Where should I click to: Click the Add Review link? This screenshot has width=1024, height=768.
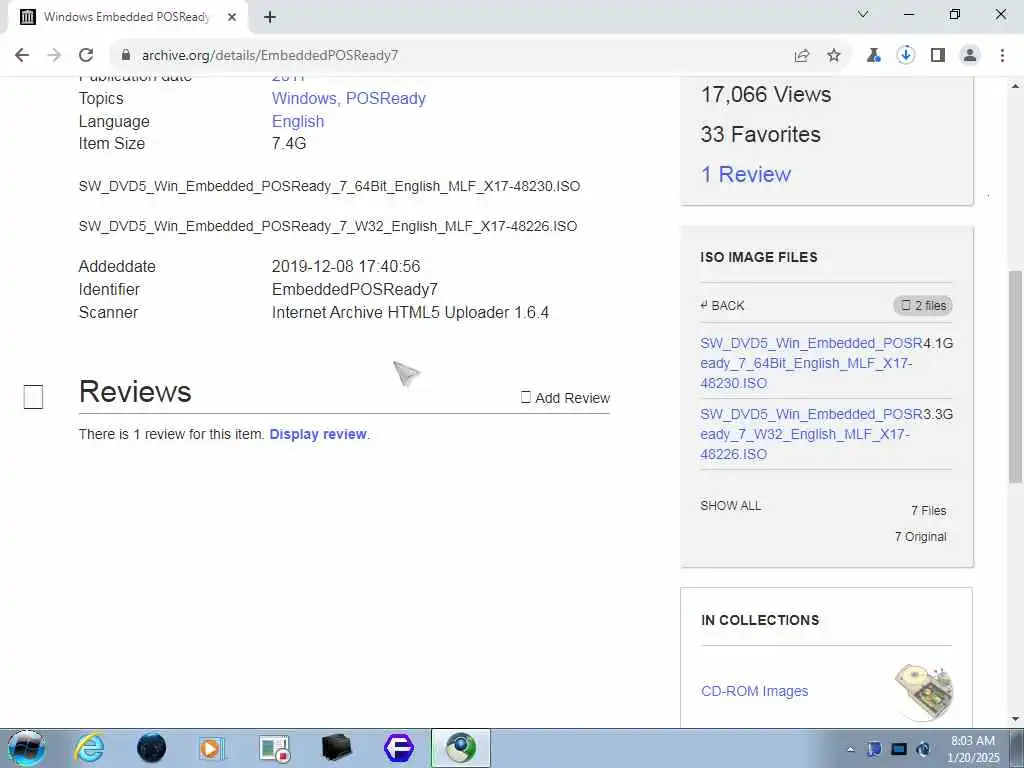click(x=566, y=398)
